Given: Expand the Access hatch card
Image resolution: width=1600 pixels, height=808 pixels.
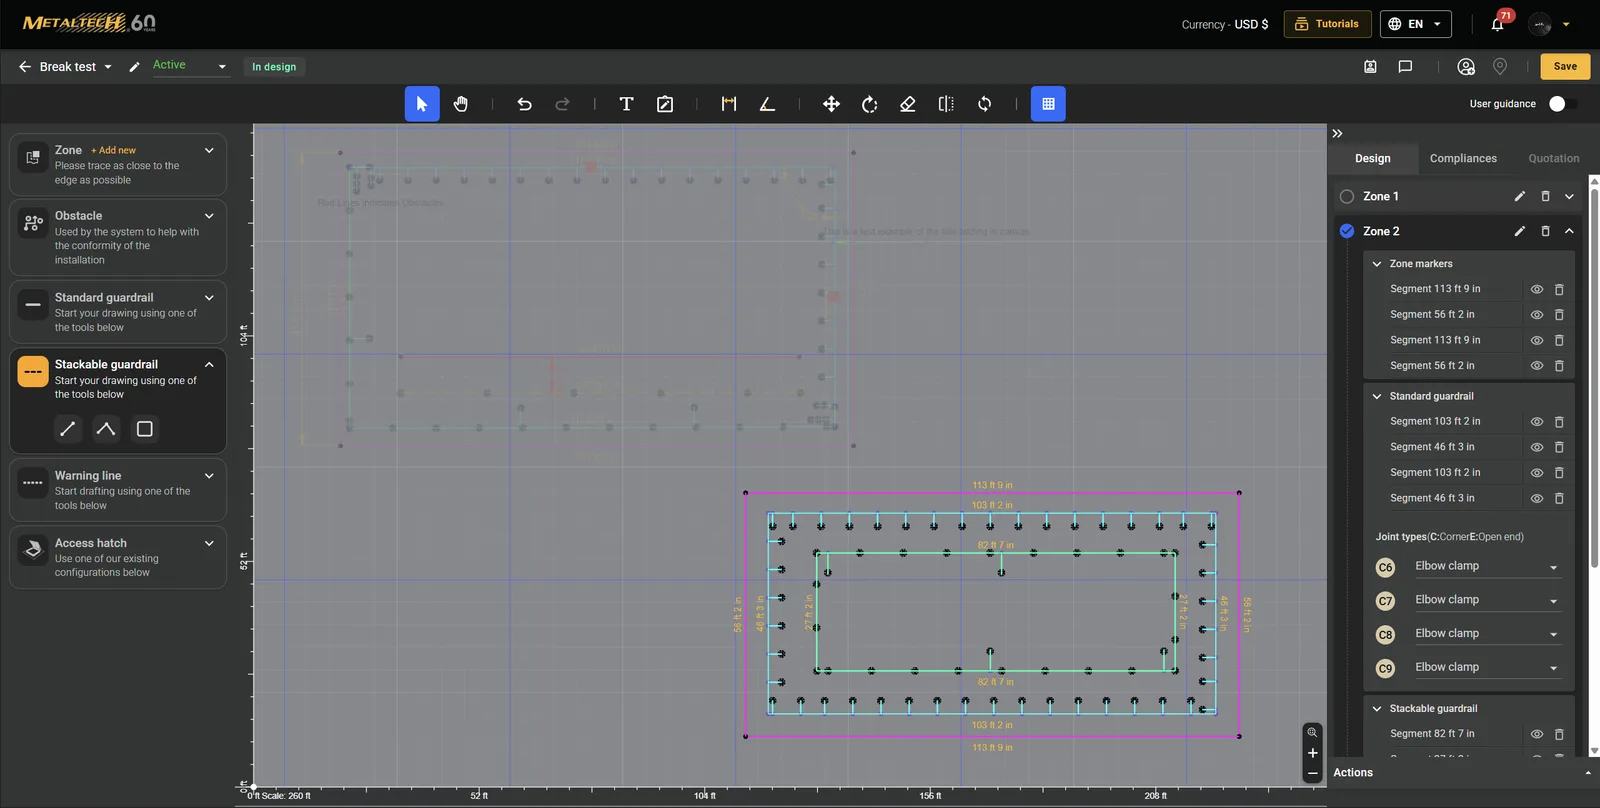Looking at the screenshot, I should click(209, 544).
